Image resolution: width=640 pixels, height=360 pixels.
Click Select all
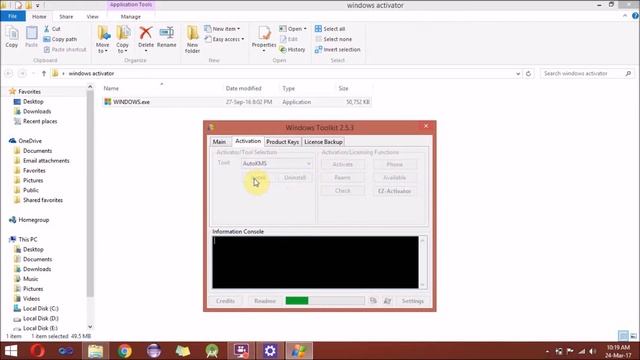330,29
